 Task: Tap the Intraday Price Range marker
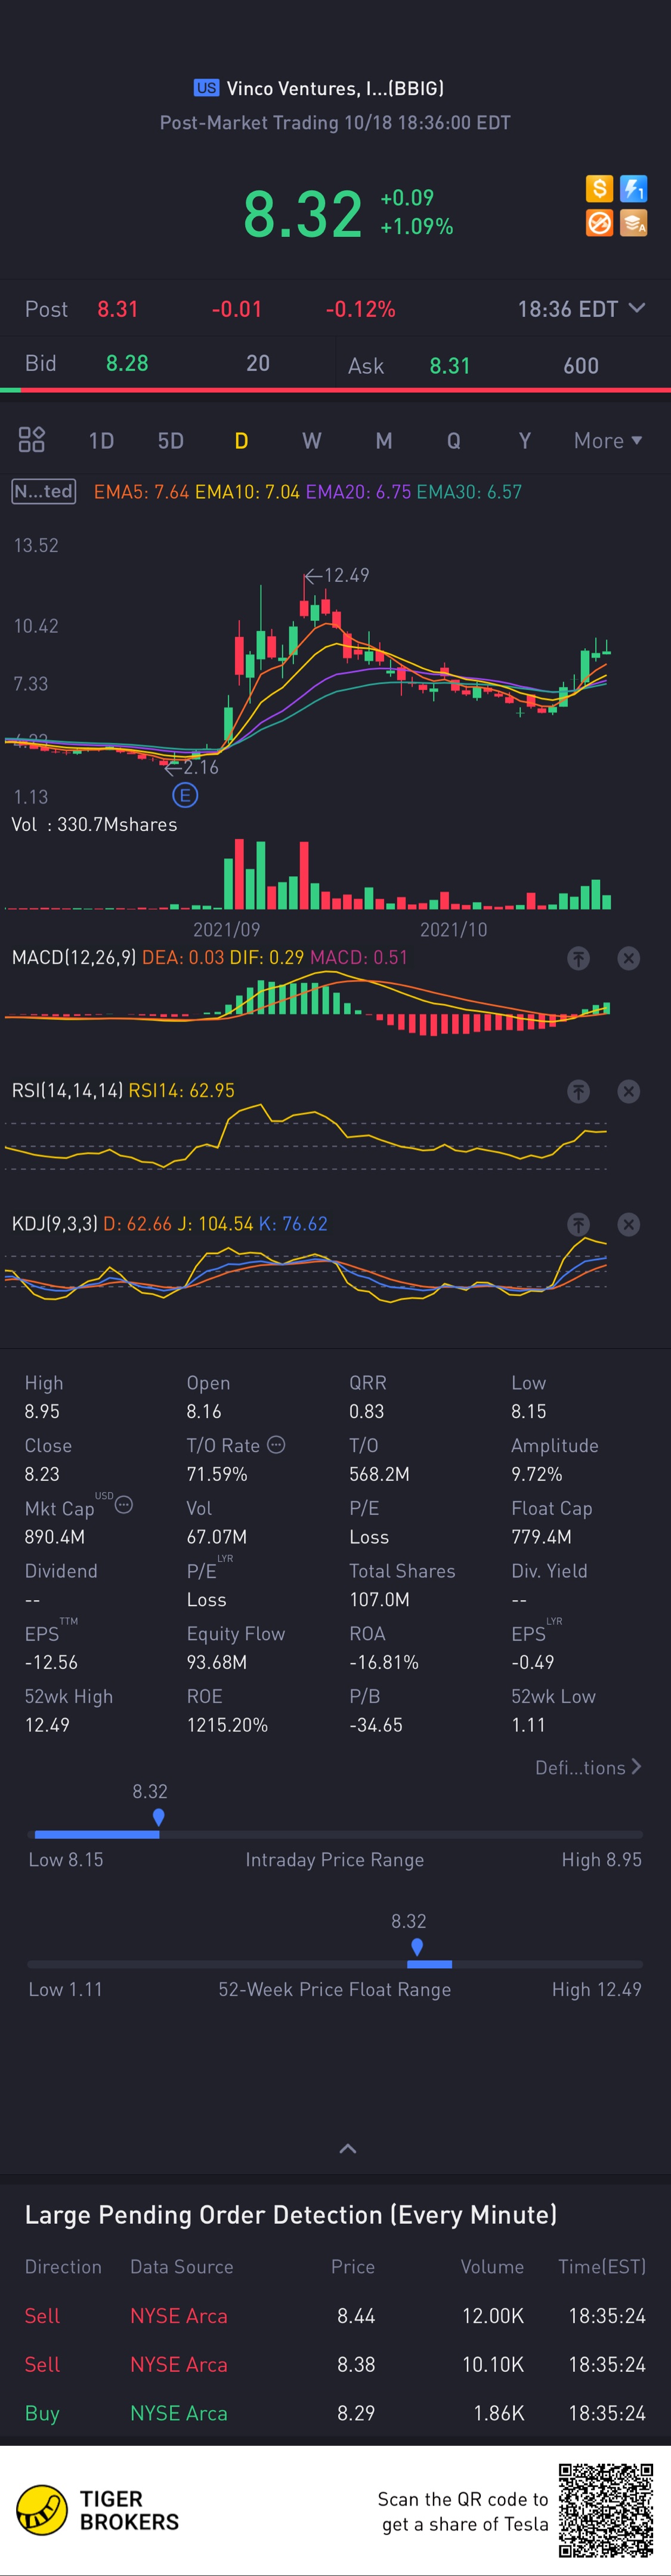(x=158, y=1816)
